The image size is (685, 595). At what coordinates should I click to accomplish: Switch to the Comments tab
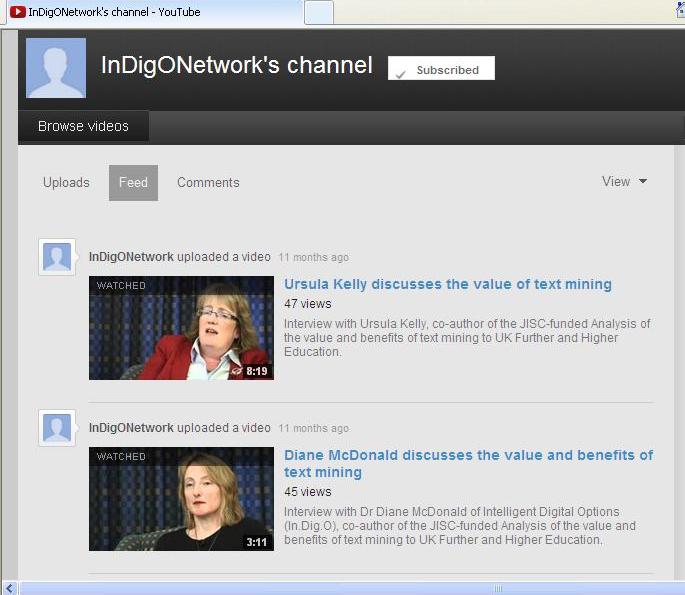208,183
